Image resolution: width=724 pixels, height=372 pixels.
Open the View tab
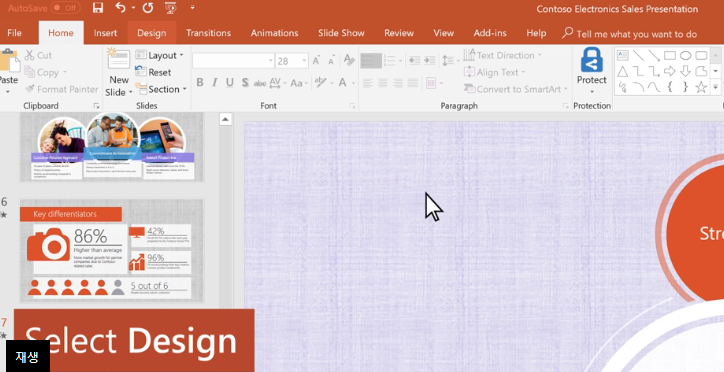443,33
